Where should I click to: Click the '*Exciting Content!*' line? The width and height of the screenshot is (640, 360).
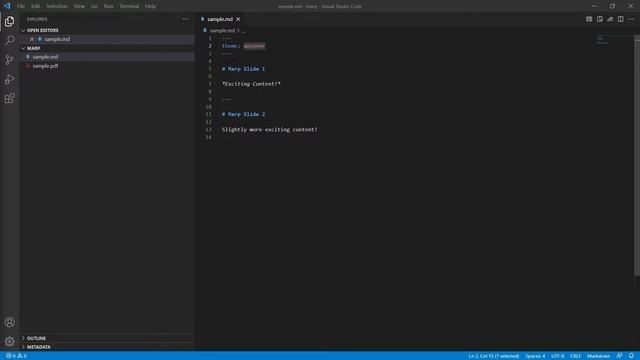pos(251,84)
